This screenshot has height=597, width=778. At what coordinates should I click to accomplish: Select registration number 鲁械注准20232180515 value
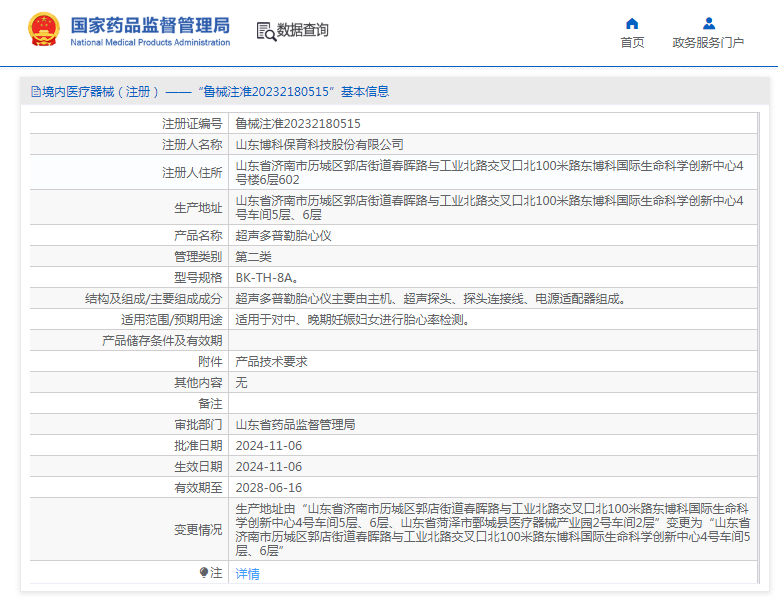[298, 124]
